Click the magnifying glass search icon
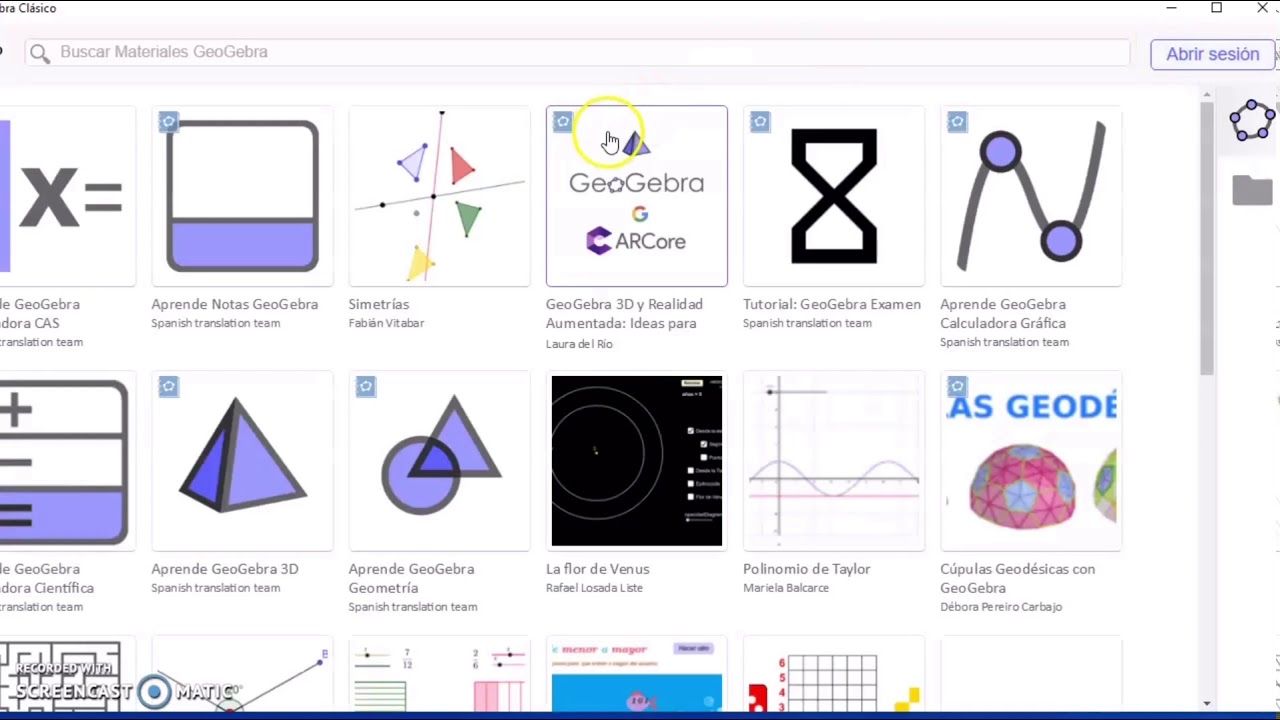 pos(39,53)
